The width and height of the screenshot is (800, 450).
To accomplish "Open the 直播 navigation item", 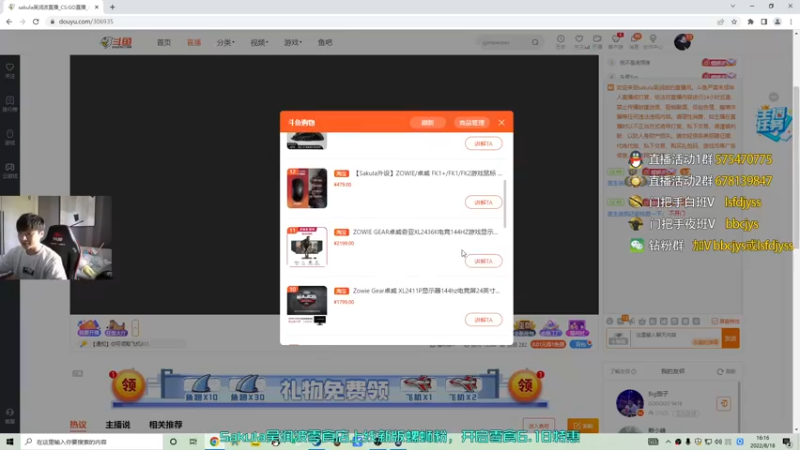I will click(x=194, y=42).
